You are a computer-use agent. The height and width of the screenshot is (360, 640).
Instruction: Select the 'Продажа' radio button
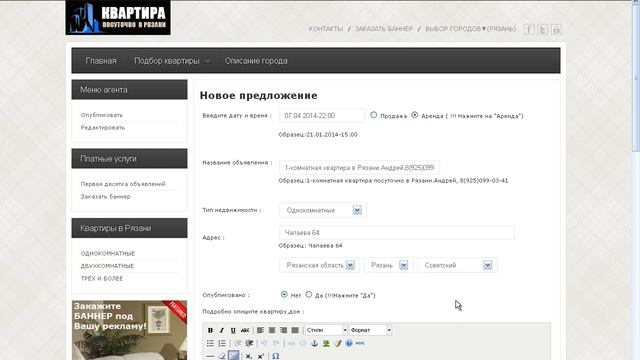click(373, 115)
